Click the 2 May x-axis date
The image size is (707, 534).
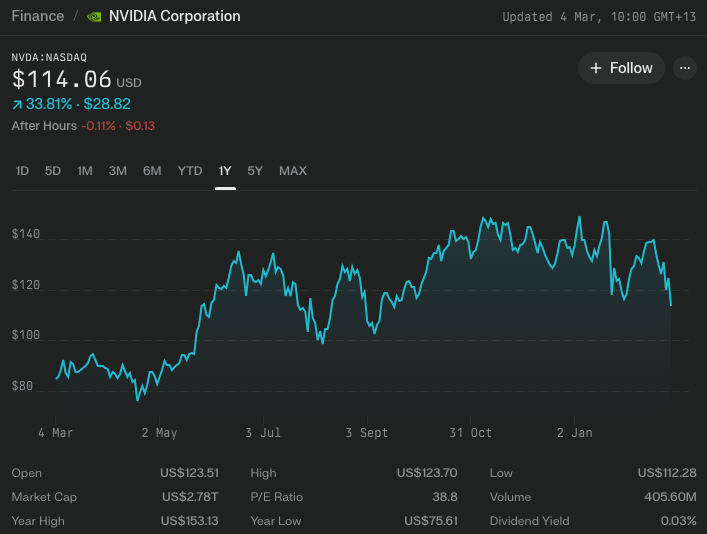click(159, 433)
